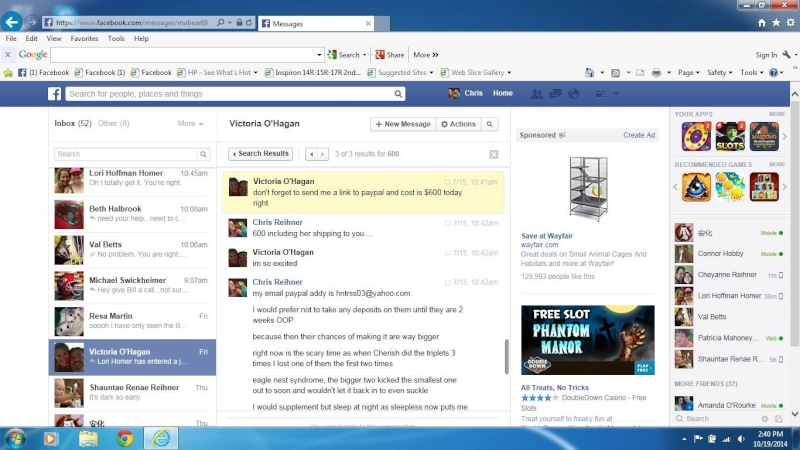
Task: Click the Facebook logo icon
Action: [x=55, y=93]
